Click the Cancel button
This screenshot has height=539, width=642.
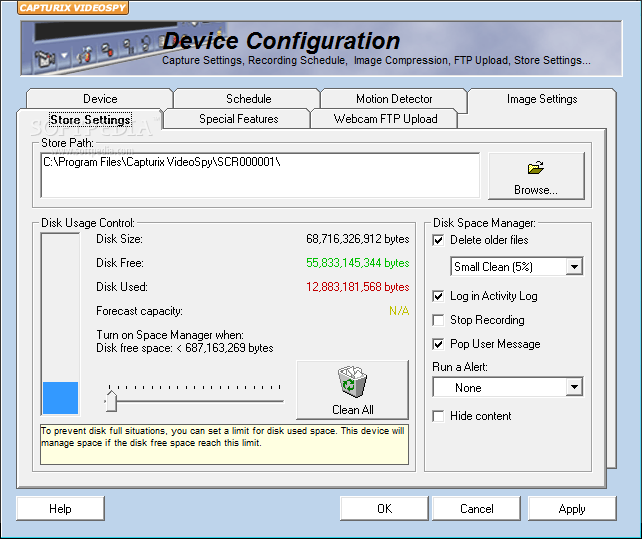(477, 509)
